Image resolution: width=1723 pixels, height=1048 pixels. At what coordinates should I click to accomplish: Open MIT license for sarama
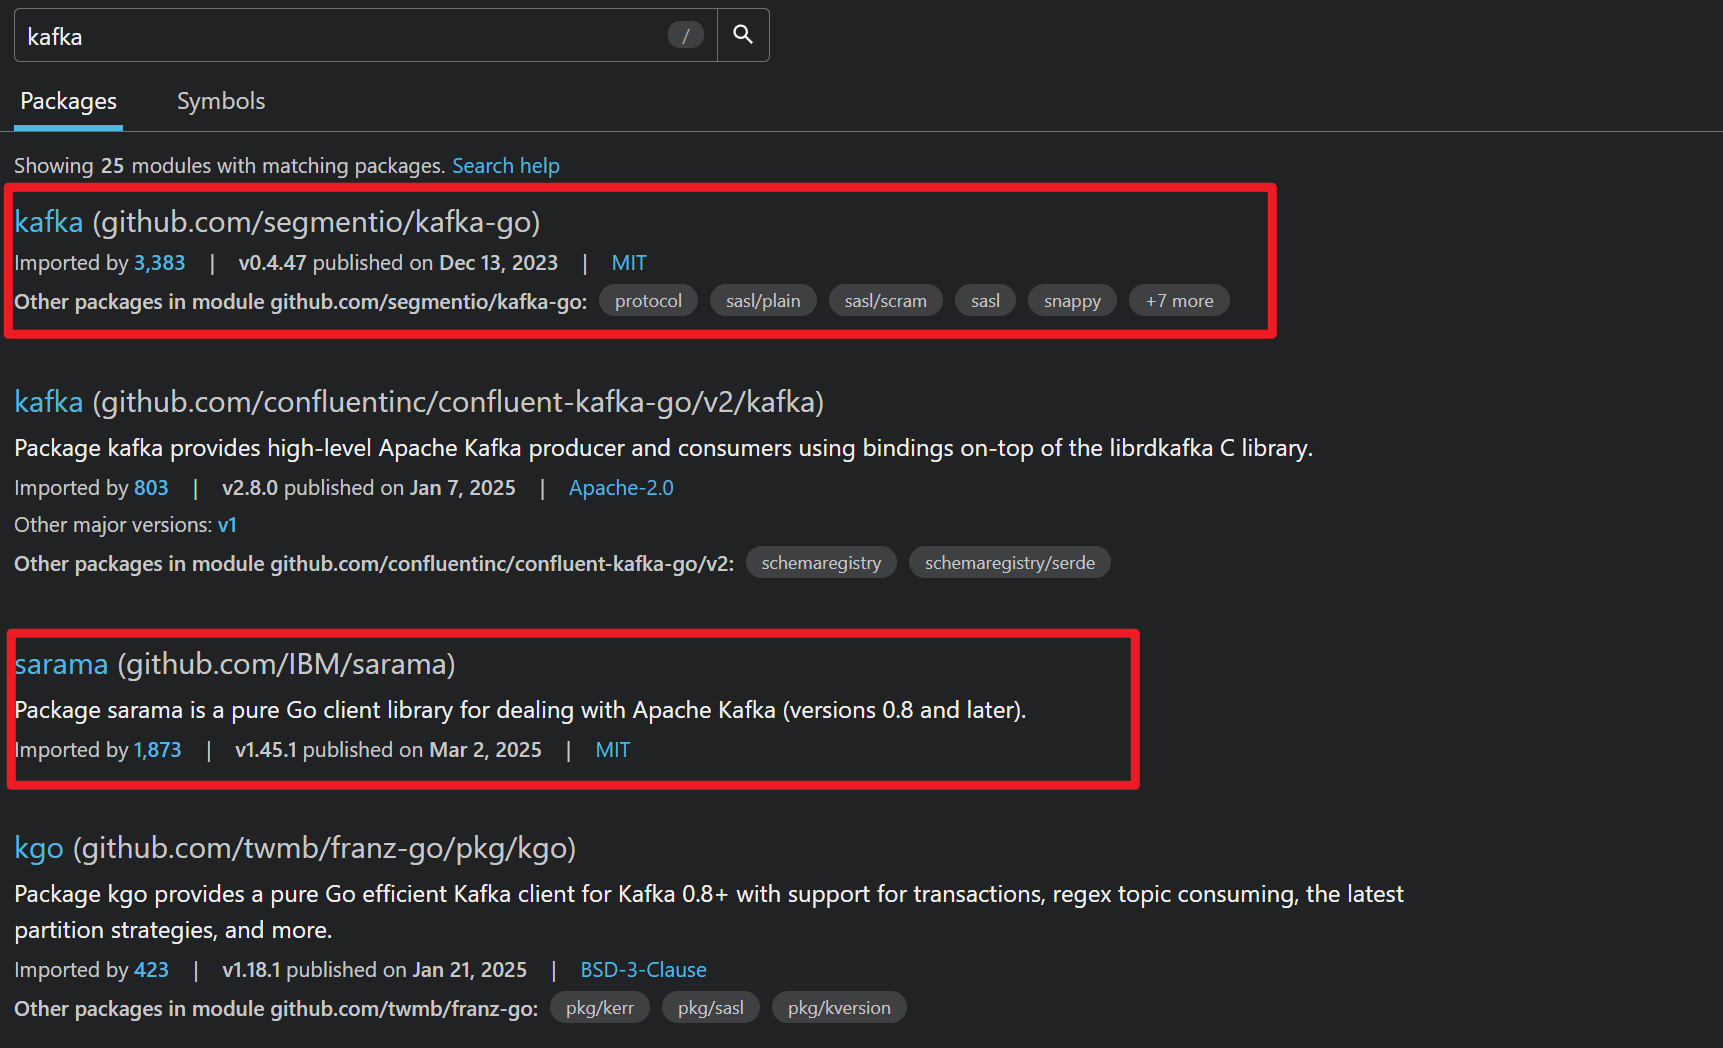[x=613, y=750]
